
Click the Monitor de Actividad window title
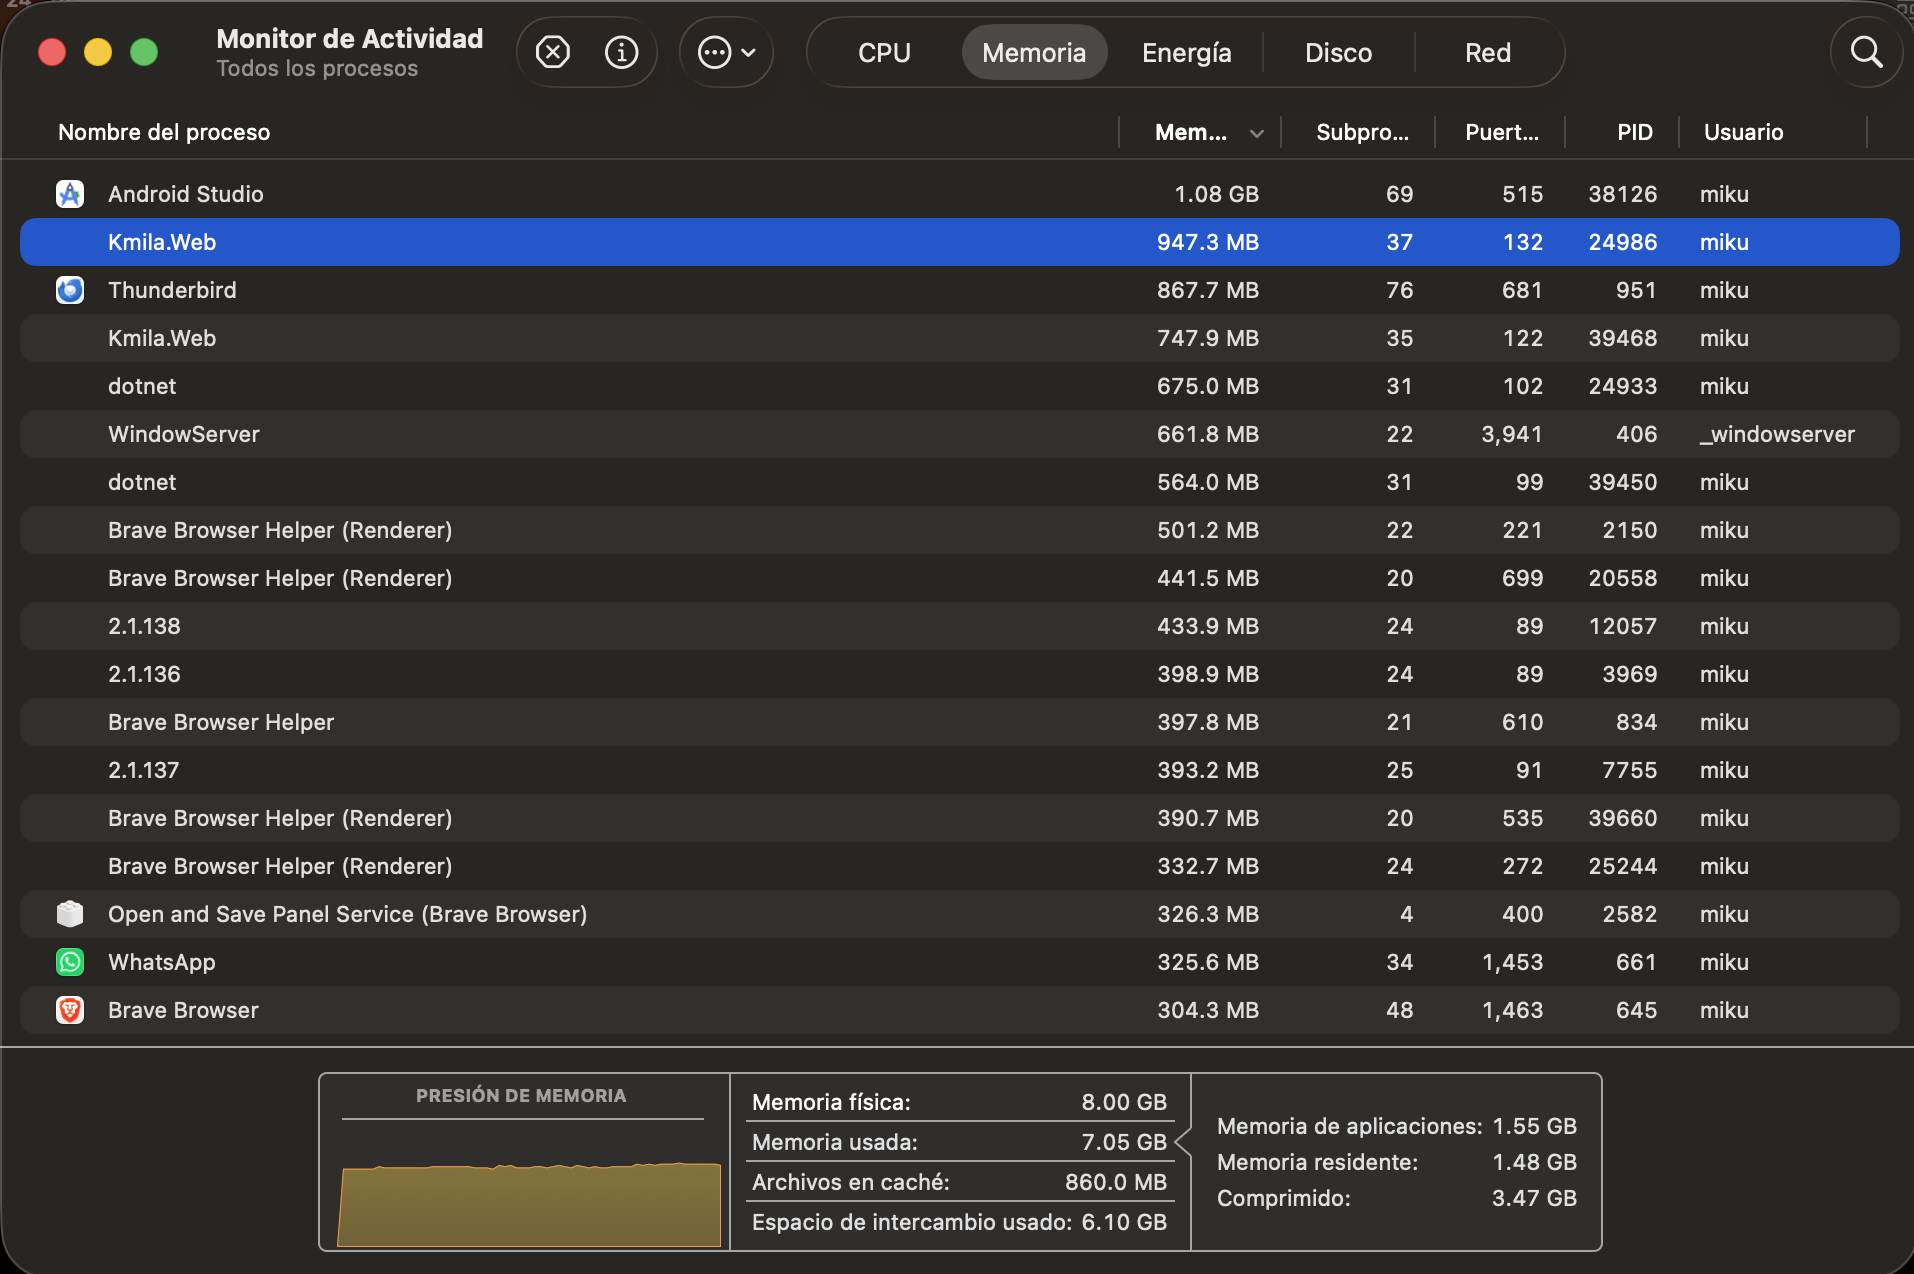click(x=349, y=38)
